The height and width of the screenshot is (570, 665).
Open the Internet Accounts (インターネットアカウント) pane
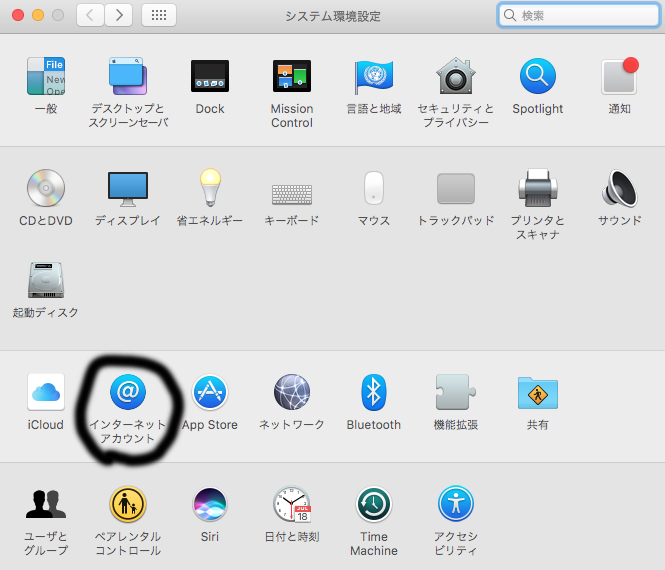128,393
